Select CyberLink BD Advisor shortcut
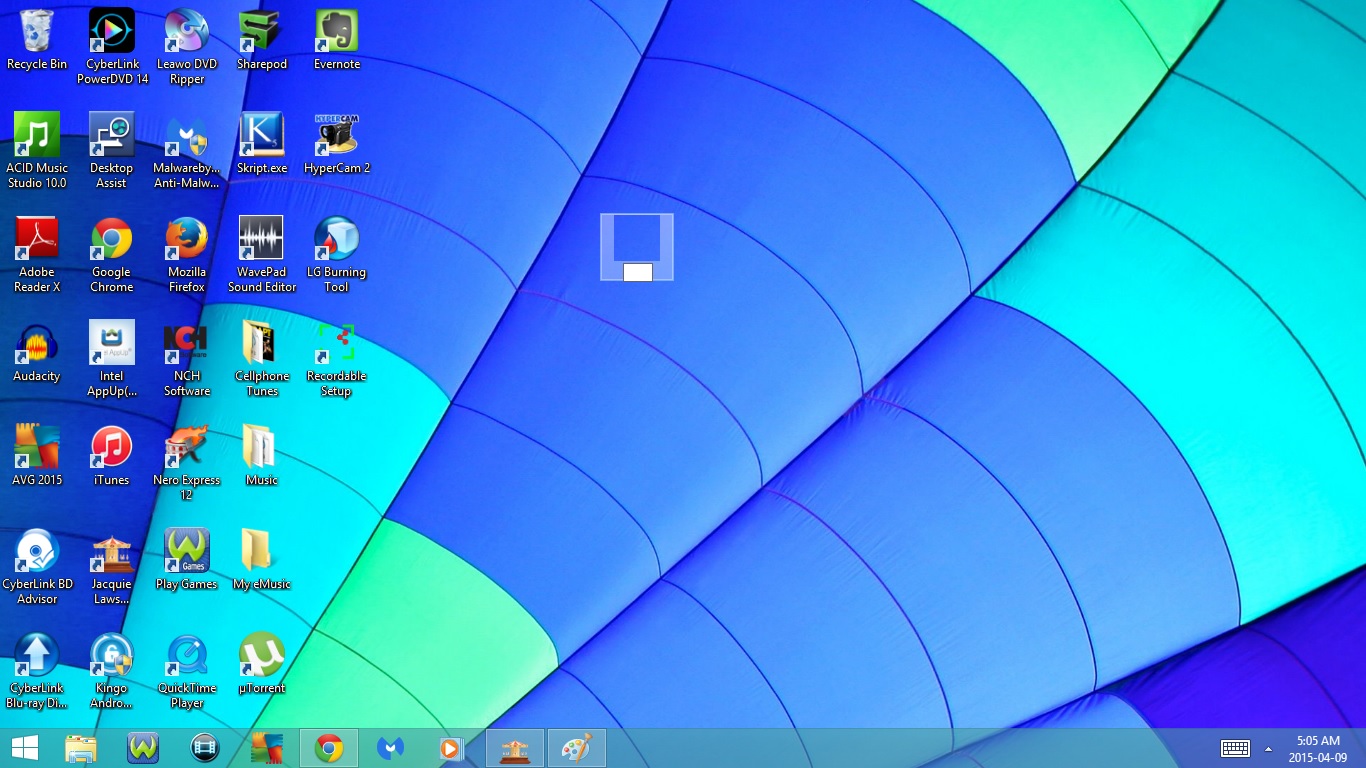Image resolution: width=1366 pixels, height=768 pixels. tap(37, 567)
